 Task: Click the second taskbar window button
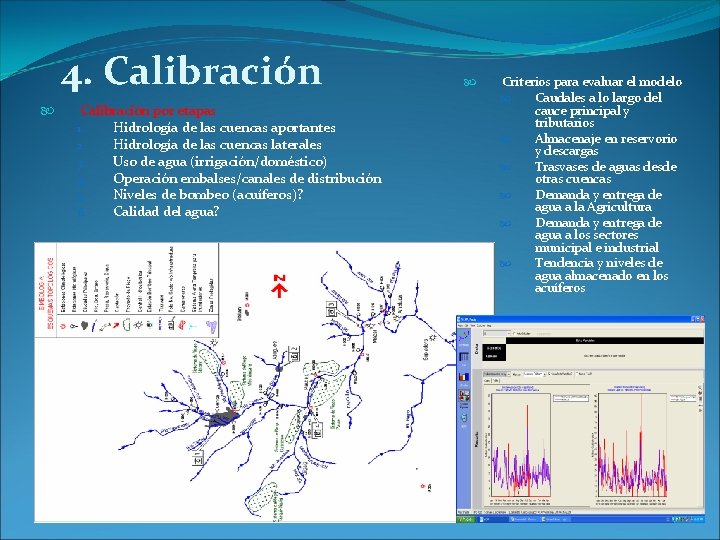pyautogui.click(x=524, y=519)
